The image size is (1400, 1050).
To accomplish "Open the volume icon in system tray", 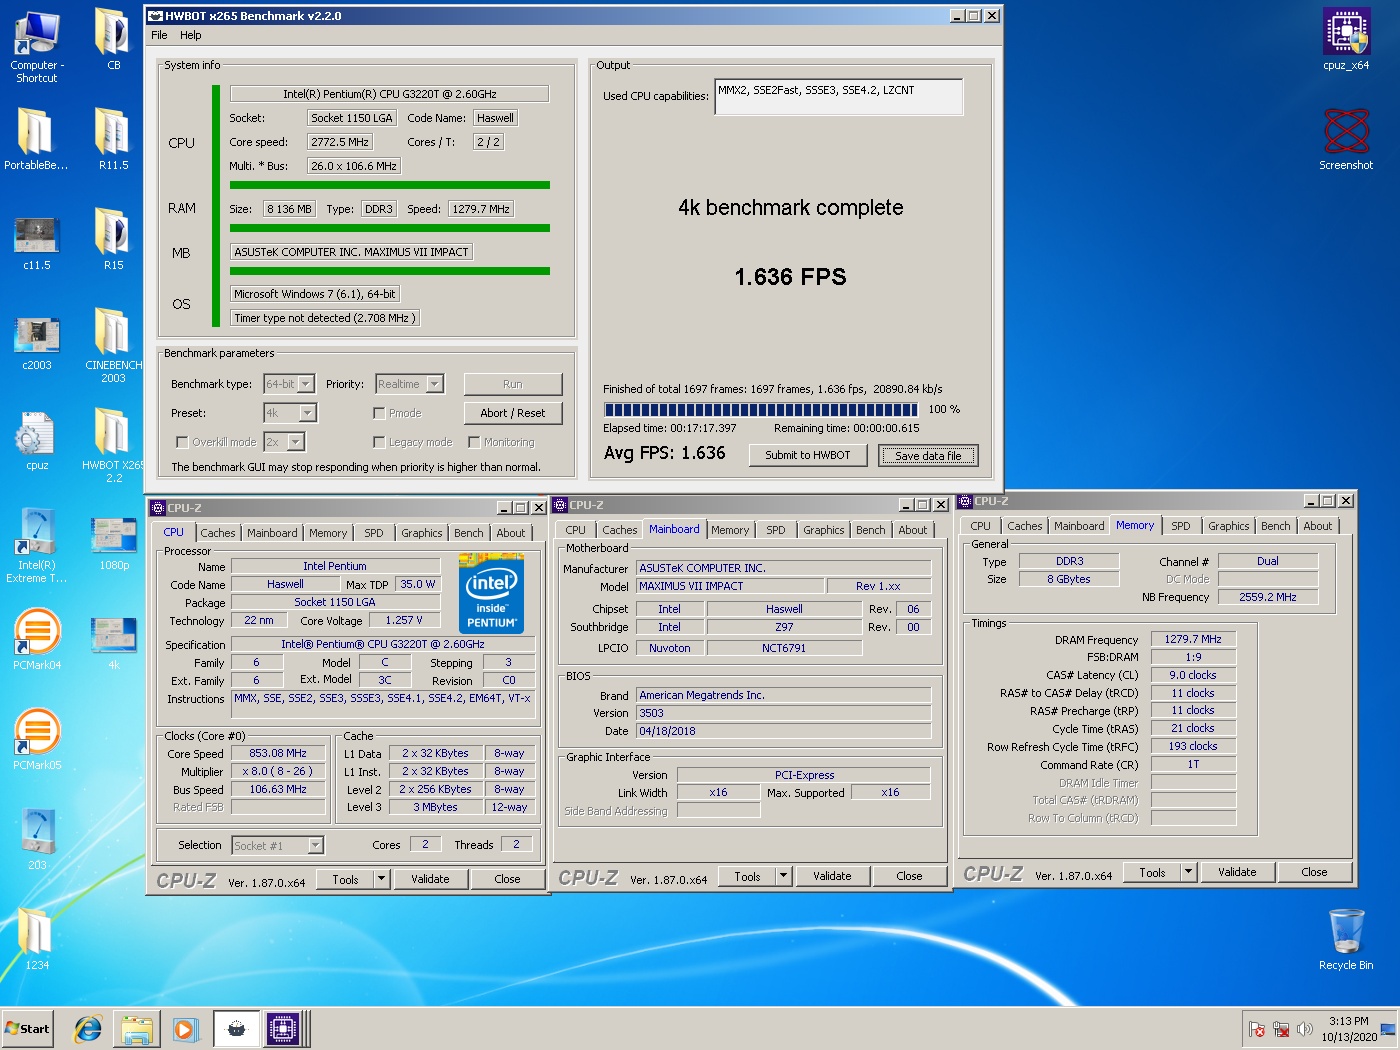I will (x=1305, y=1029).
